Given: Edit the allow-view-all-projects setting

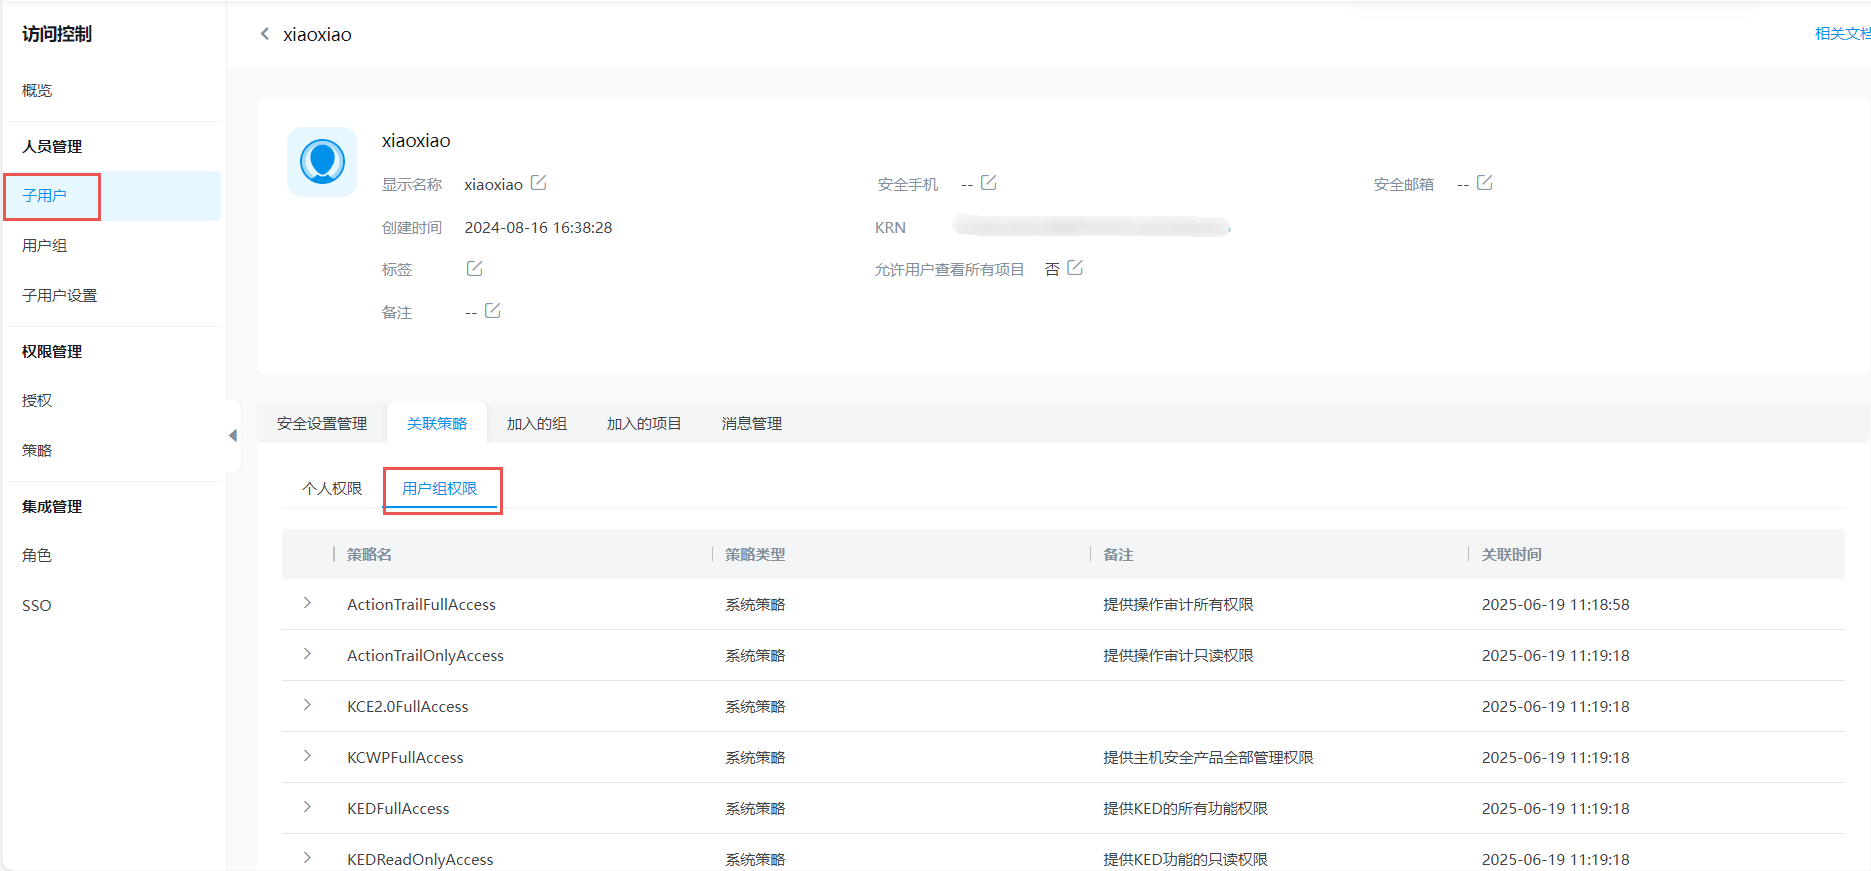Looking at the screenshot, I should pyautogui.click(x=1074, y=268).
